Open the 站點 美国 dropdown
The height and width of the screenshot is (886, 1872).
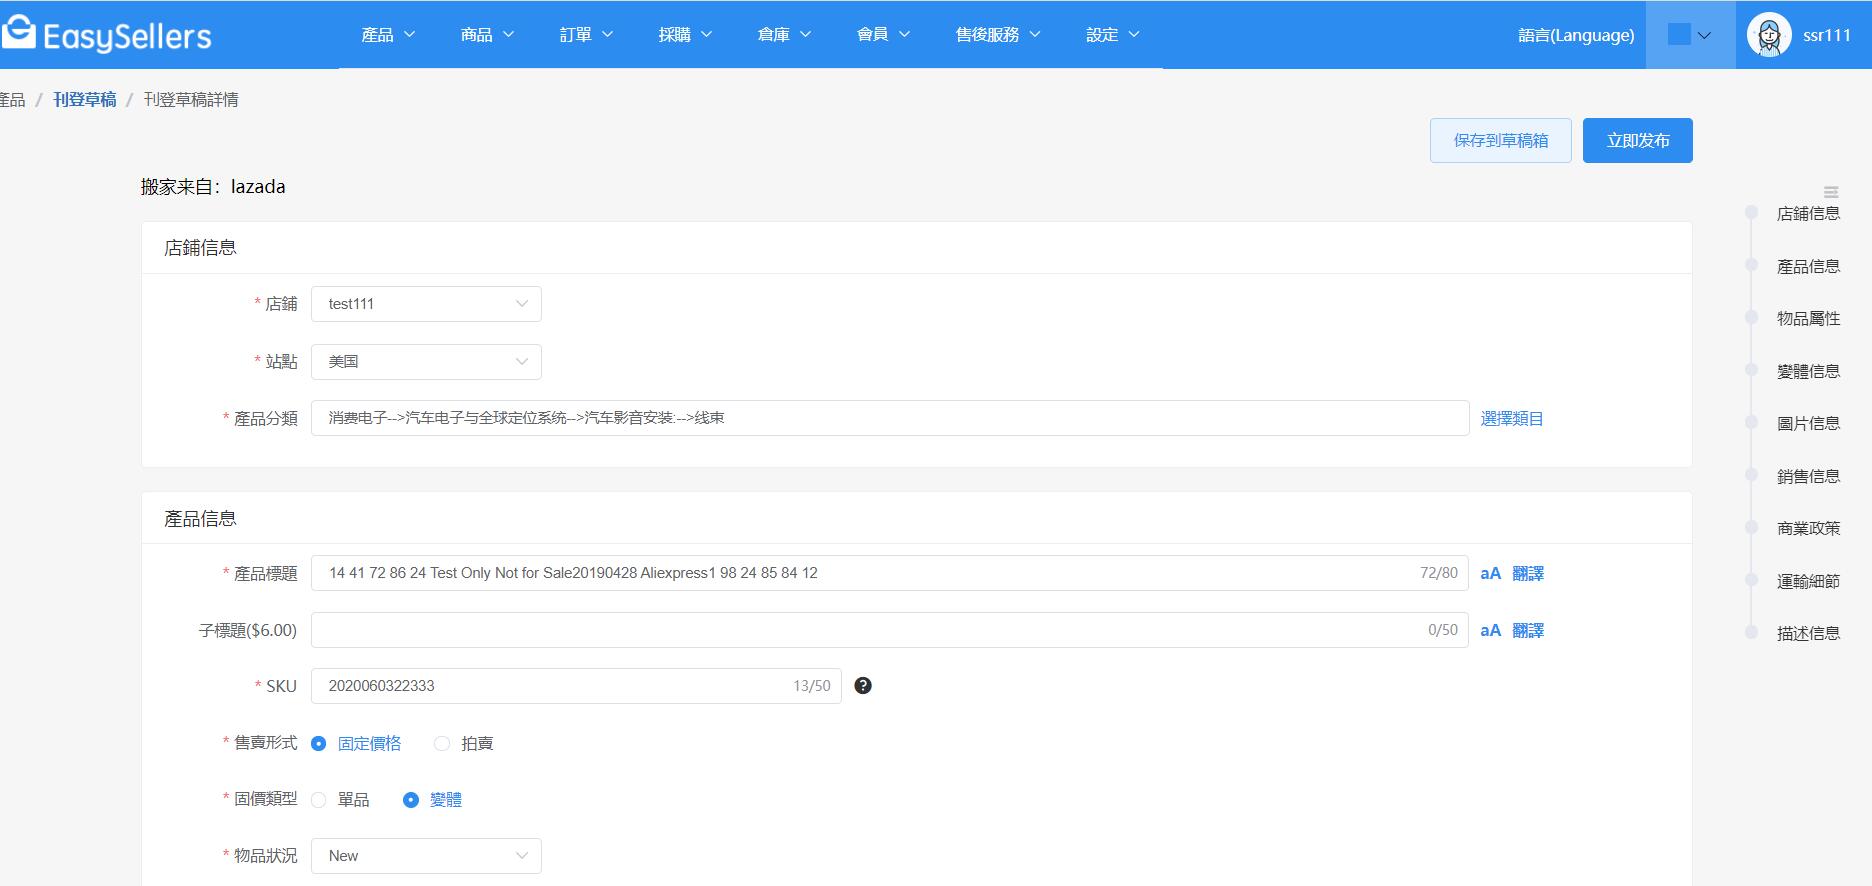click(x=426, y=362)
